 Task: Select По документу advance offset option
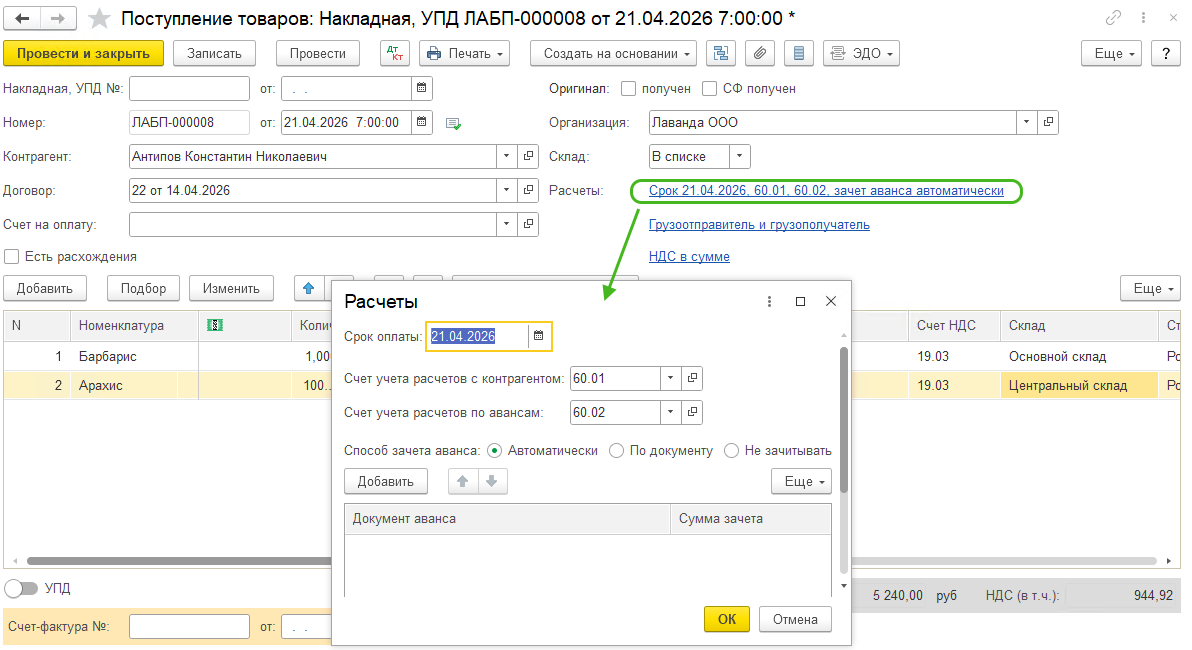coord(617,451)
